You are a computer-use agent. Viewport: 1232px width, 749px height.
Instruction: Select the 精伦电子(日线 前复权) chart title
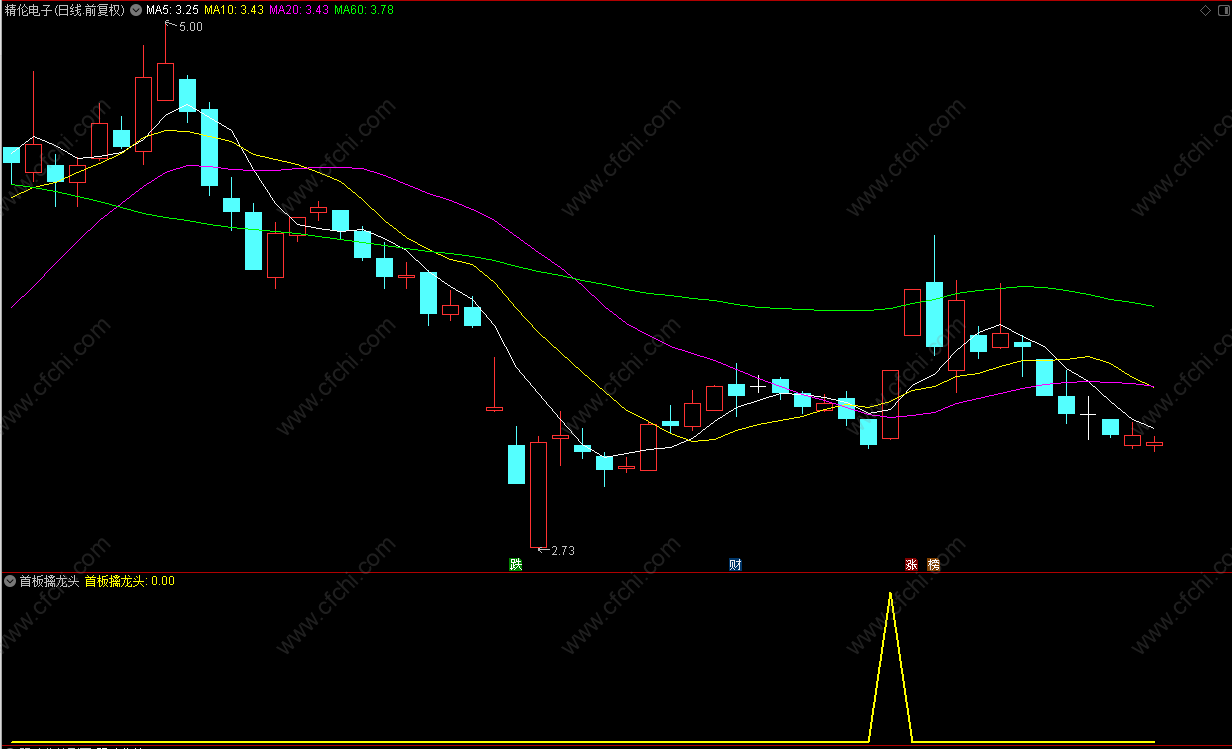[64, 10]
